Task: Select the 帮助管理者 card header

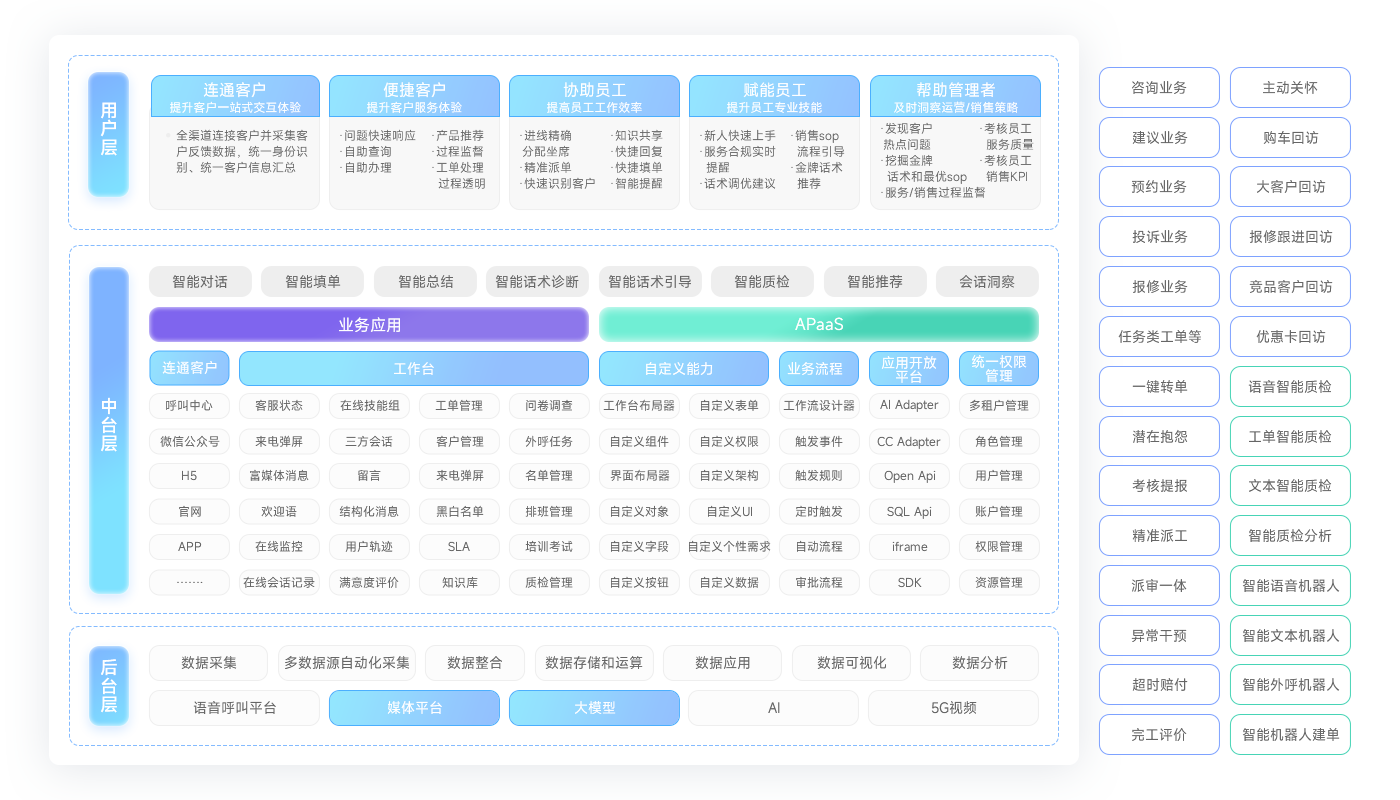Action: [x=955, y=97]
